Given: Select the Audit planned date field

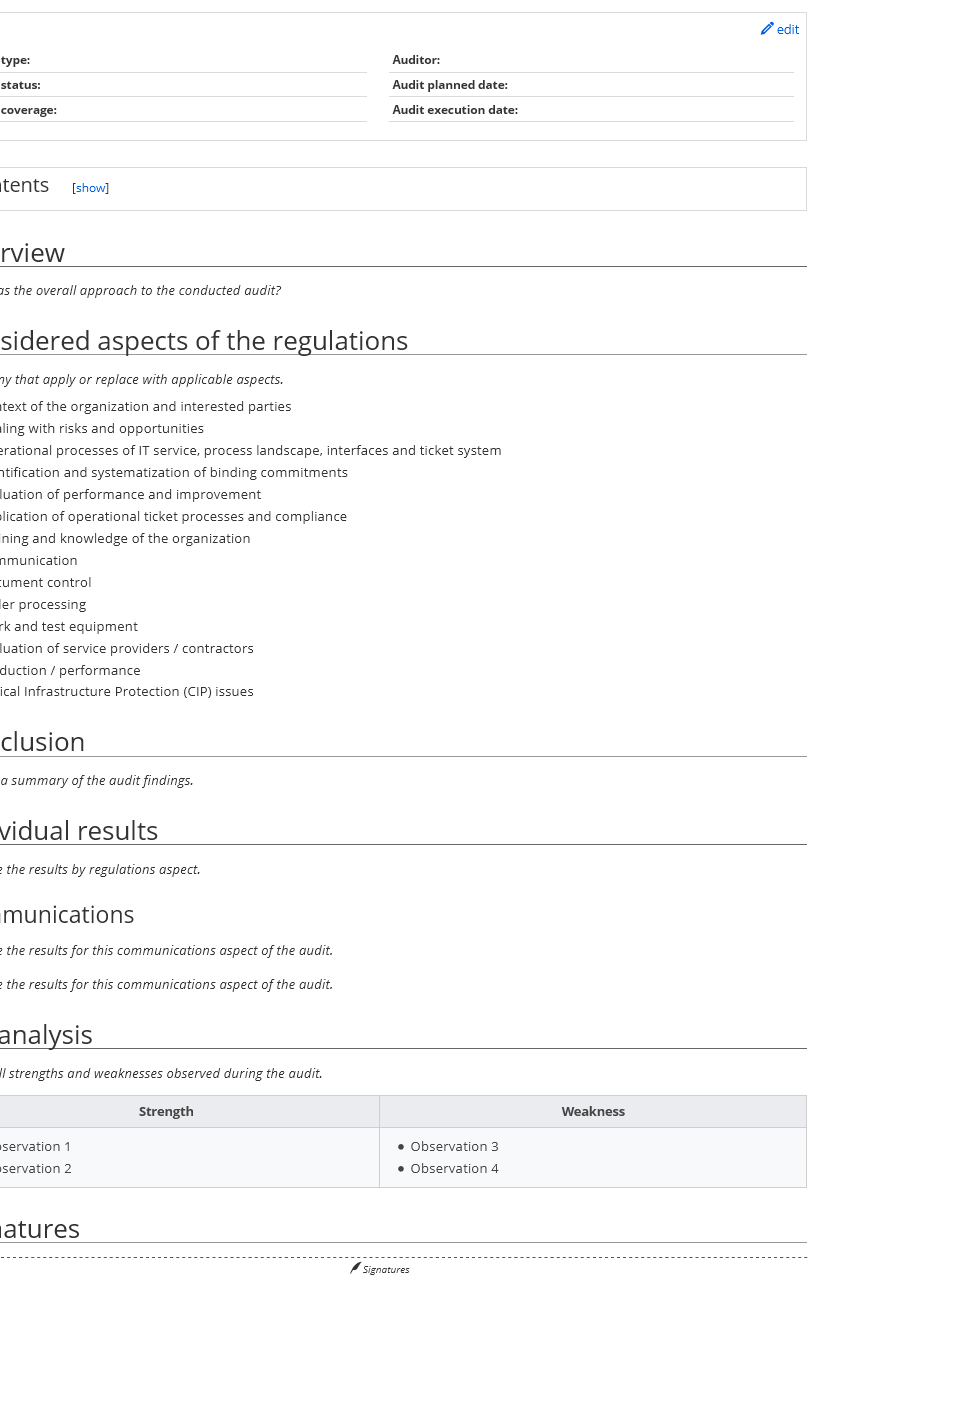Looking at the screenshot, I should point(591,85).
